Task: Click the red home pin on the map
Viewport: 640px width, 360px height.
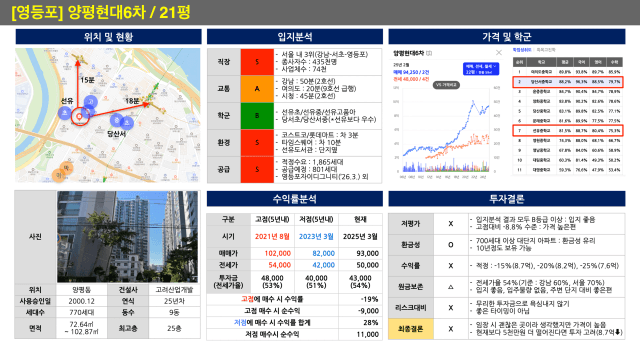Action: tap(79, 117)
